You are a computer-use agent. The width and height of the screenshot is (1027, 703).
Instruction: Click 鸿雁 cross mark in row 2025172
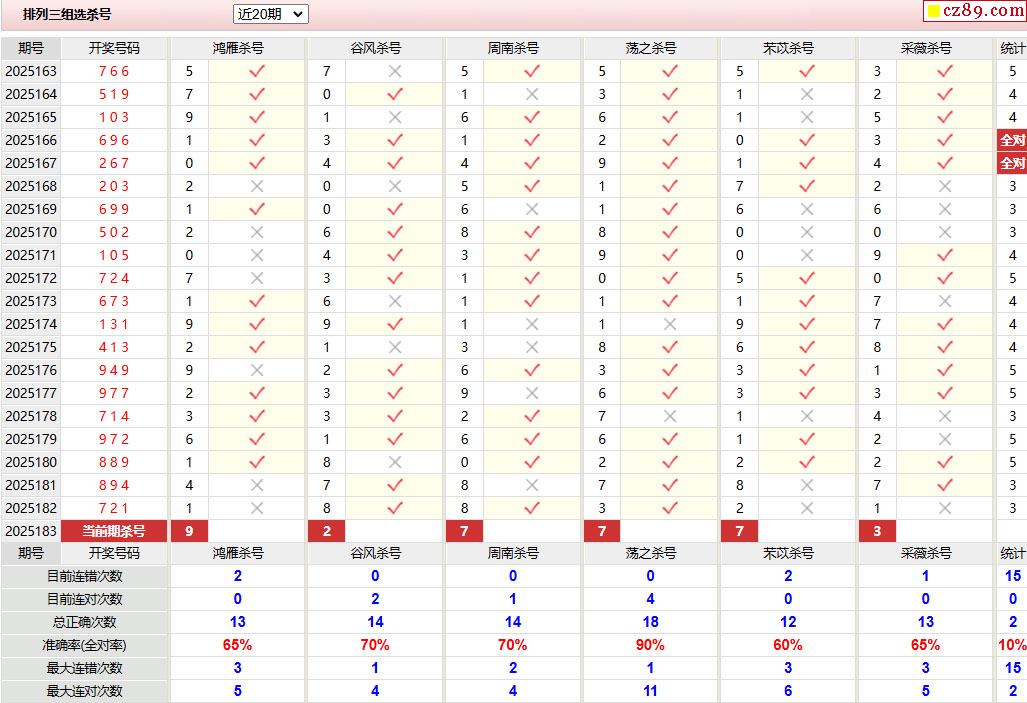pos(257,278)
